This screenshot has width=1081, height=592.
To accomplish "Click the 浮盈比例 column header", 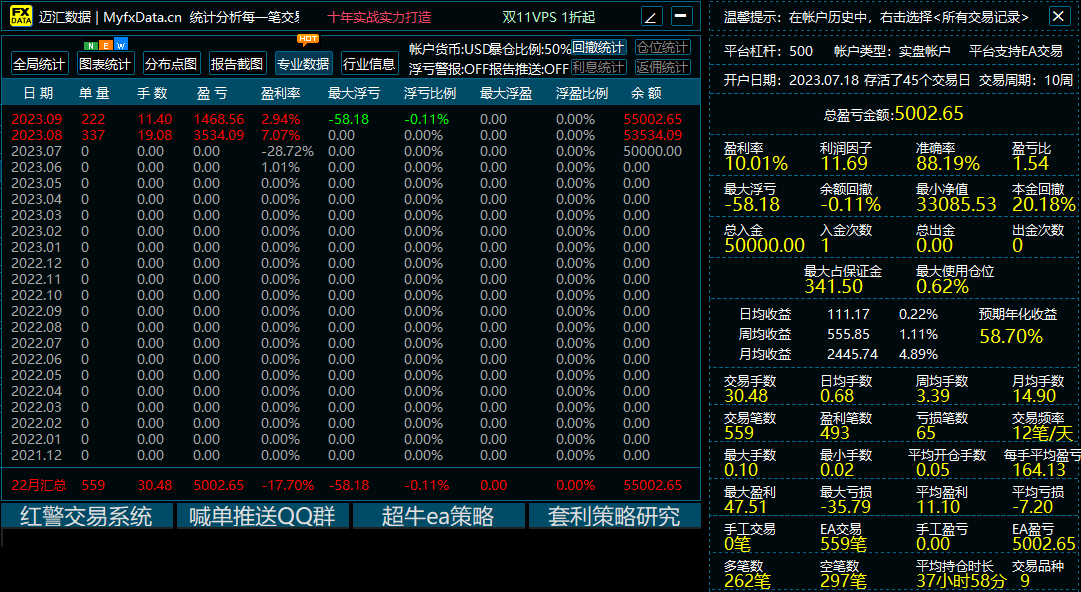I will pos(582,93).
